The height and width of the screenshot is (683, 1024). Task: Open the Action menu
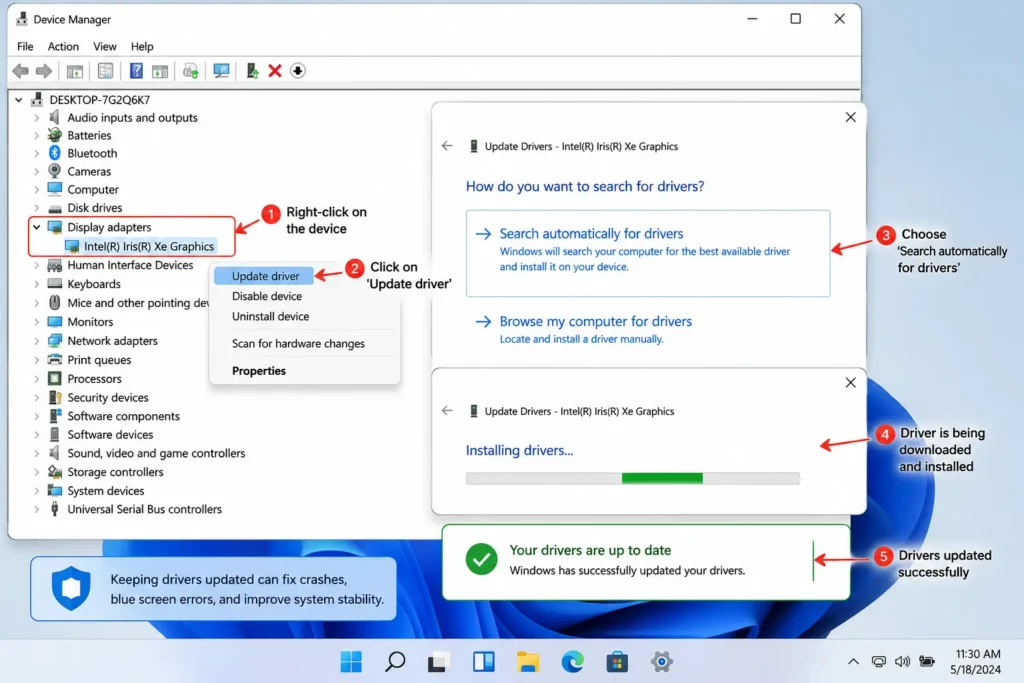pyautogui.click(x=63, y=46)
